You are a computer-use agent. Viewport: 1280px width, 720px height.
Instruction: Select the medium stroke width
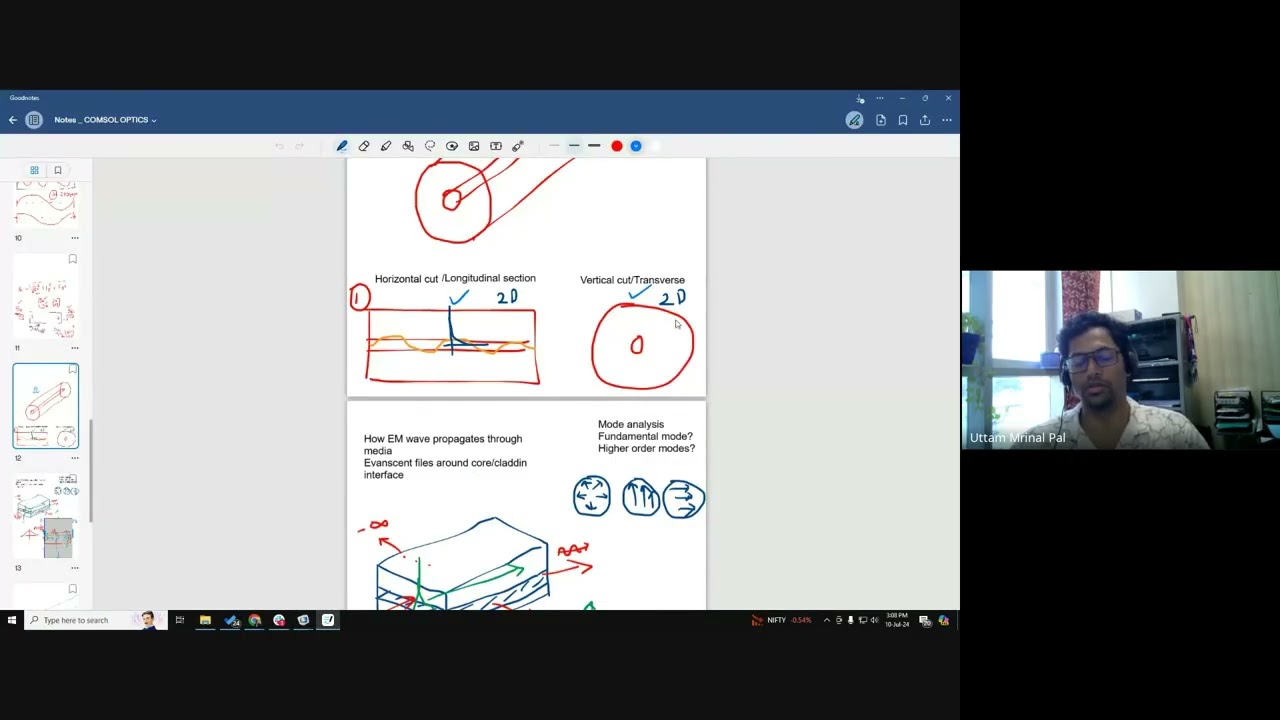tap(574, 146)
